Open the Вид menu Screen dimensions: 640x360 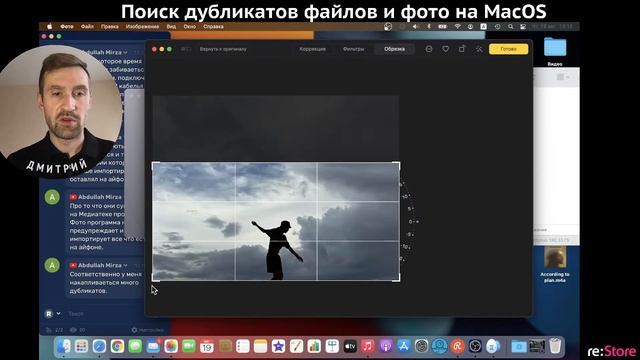point(171,27)
